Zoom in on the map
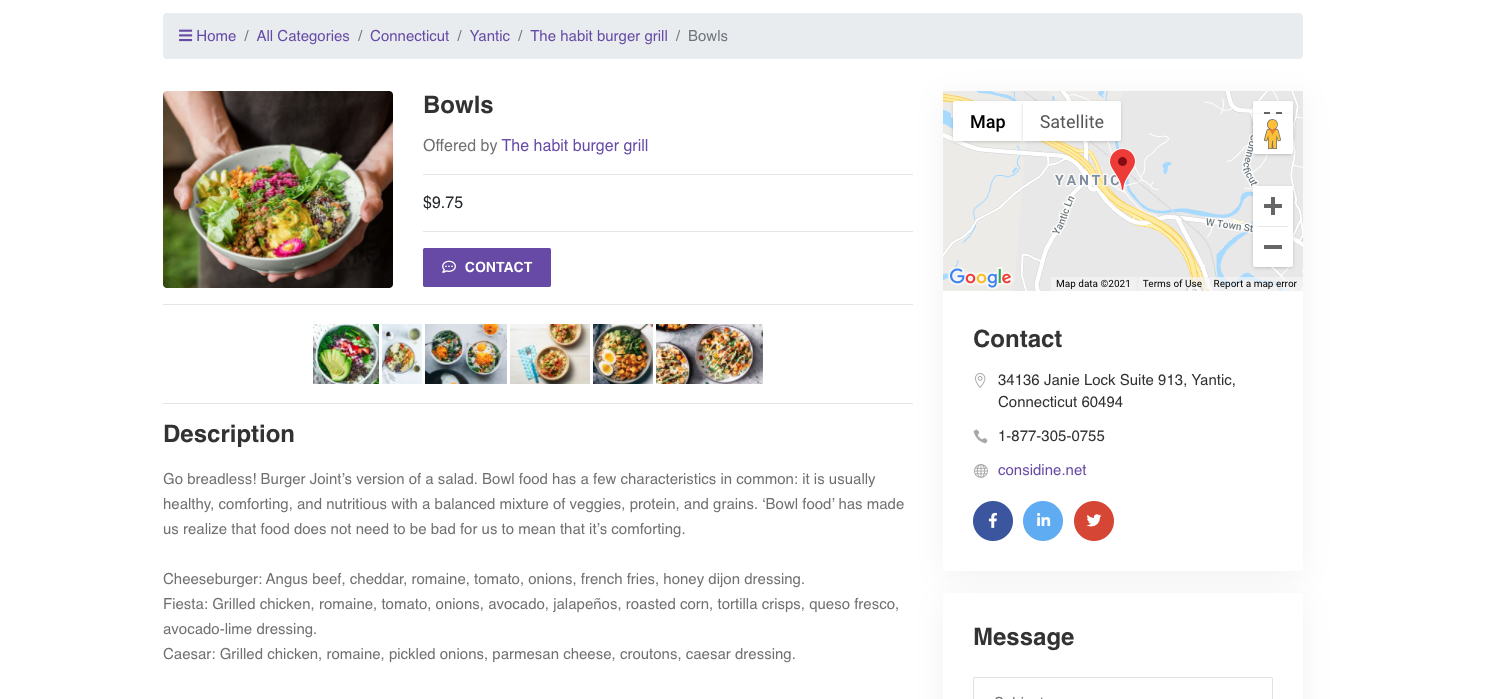Image resolution: width=1489 pixels, height=699 pixels. (1273, 207)
